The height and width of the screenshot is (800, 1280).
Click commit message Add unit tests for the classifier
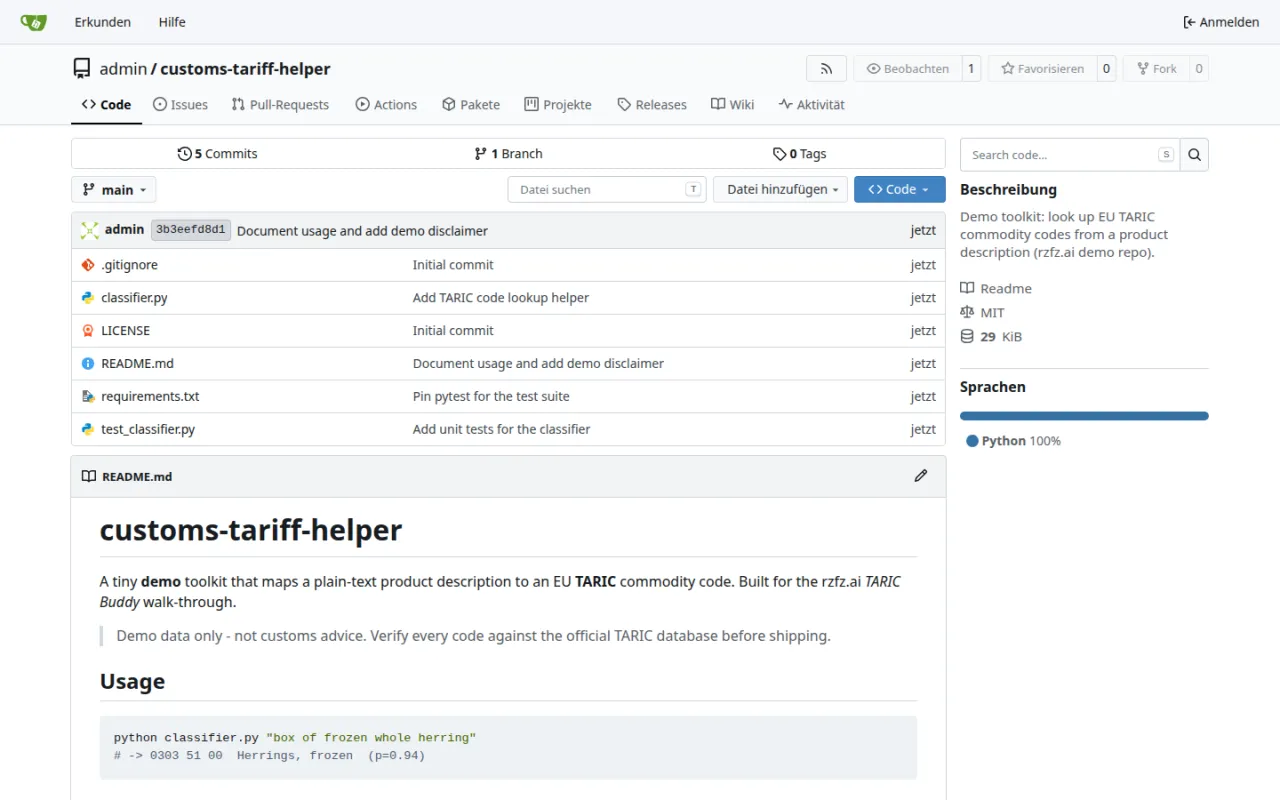[x=502, y=430]
